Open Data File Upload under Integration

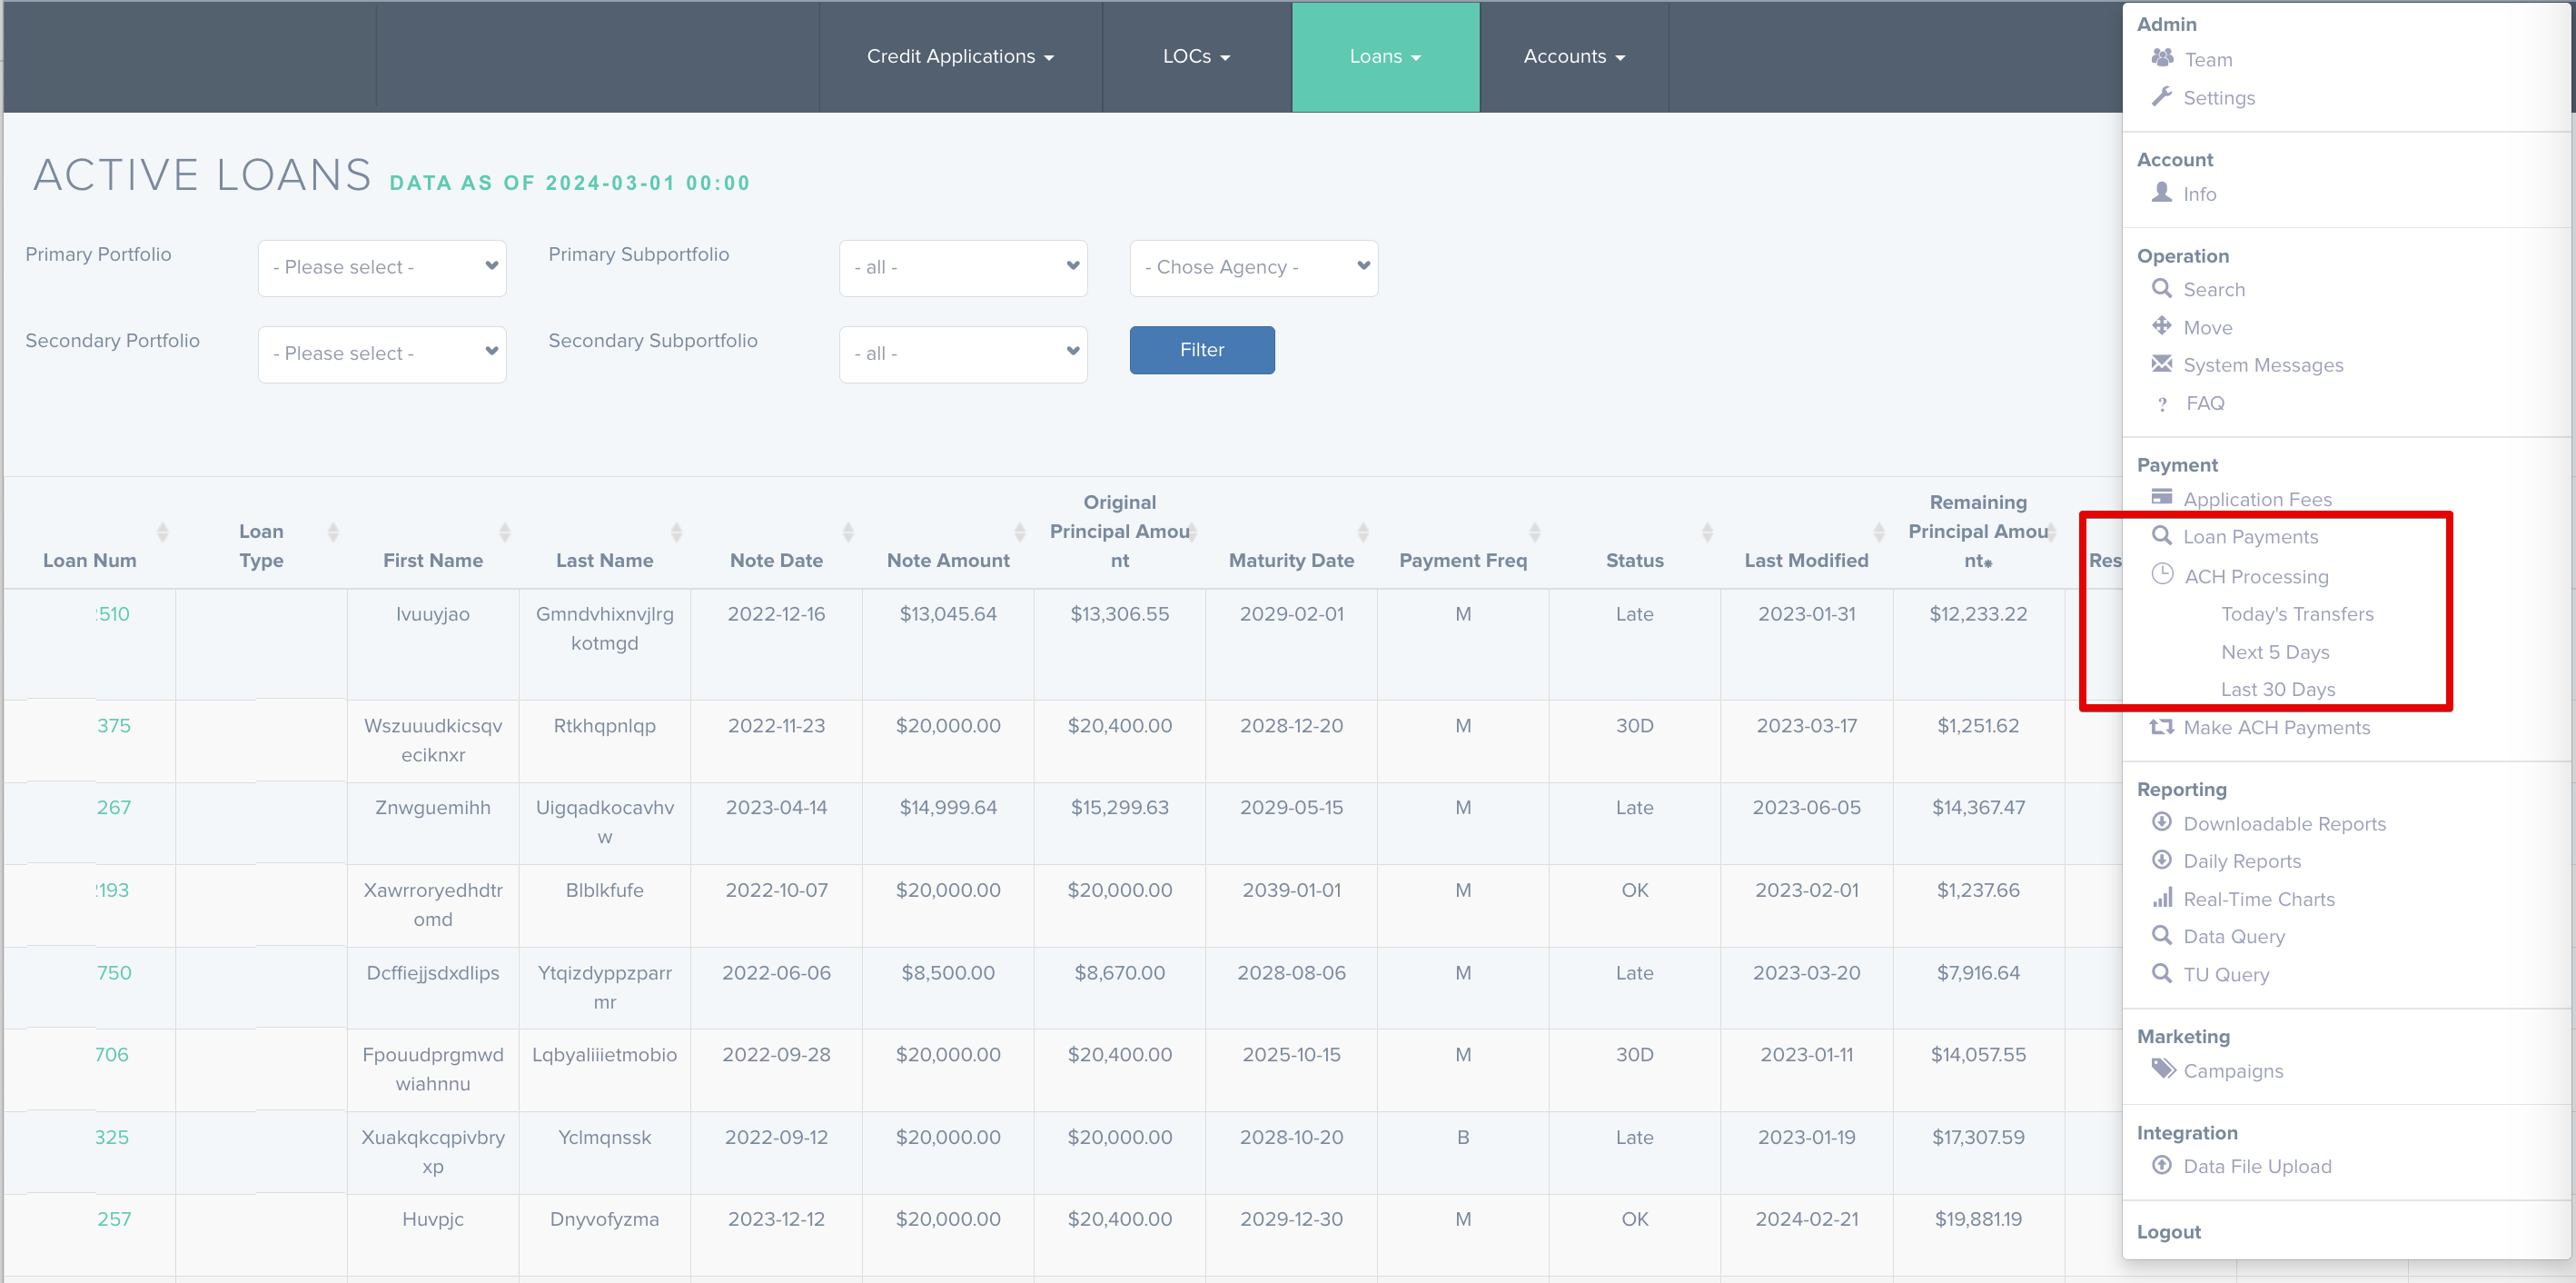coord(2256,1166)
